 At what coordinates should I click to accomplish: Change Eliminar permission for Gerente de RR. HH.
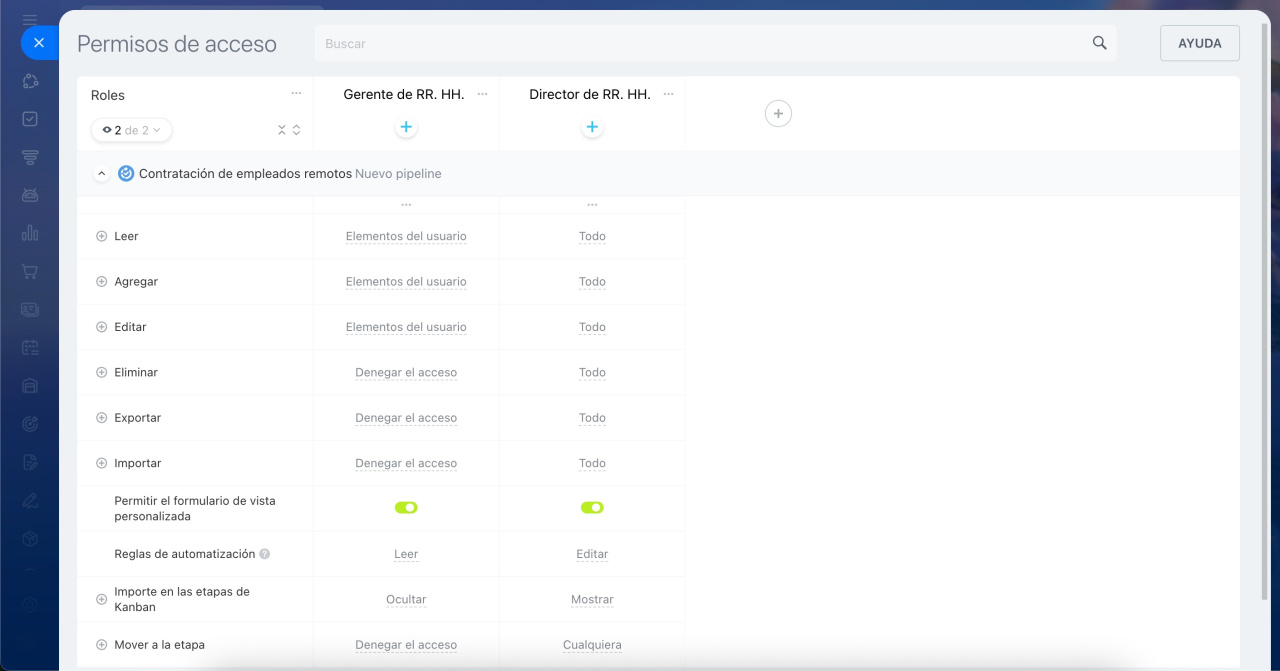pos(406,373)
